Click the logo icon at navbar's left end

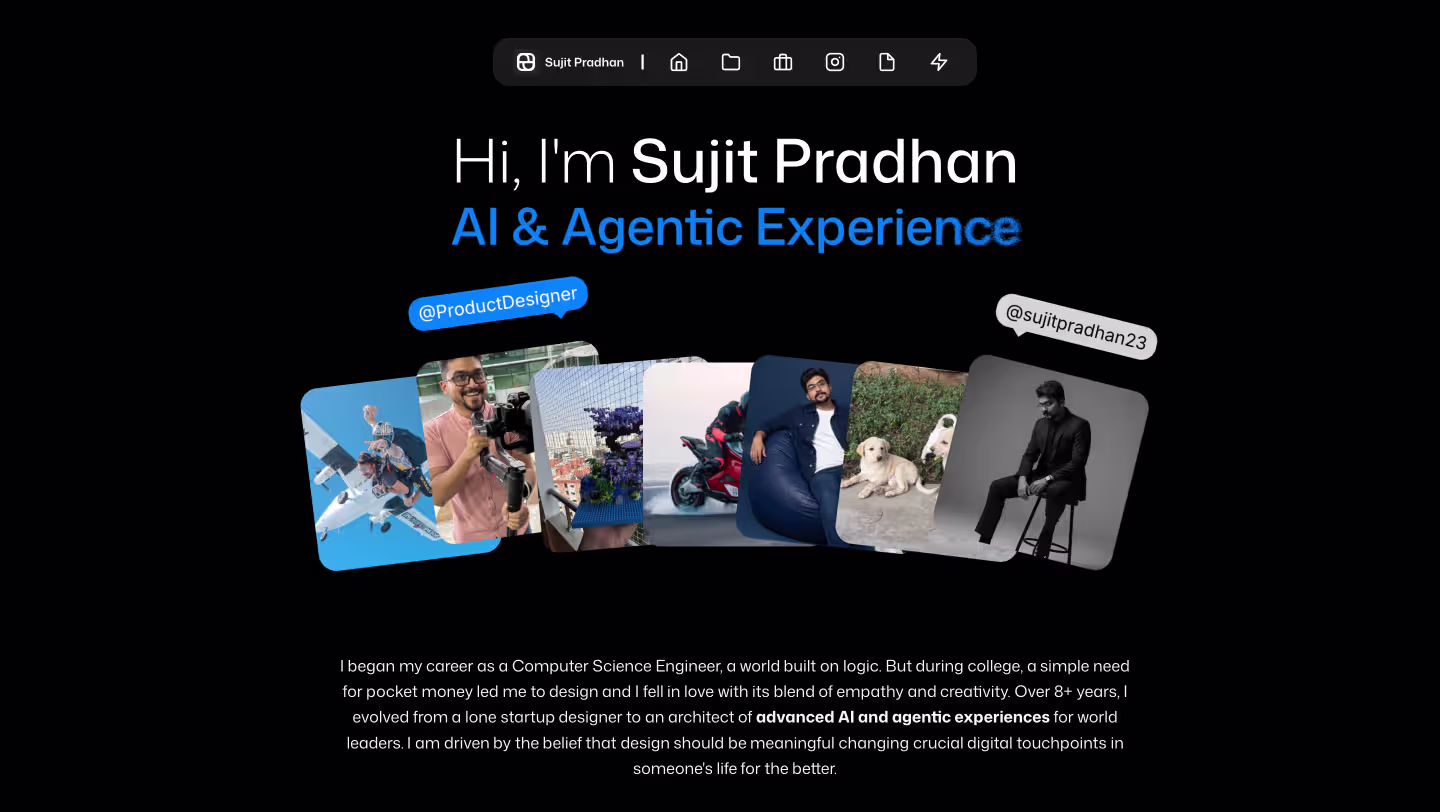click(x=525, y=61)
